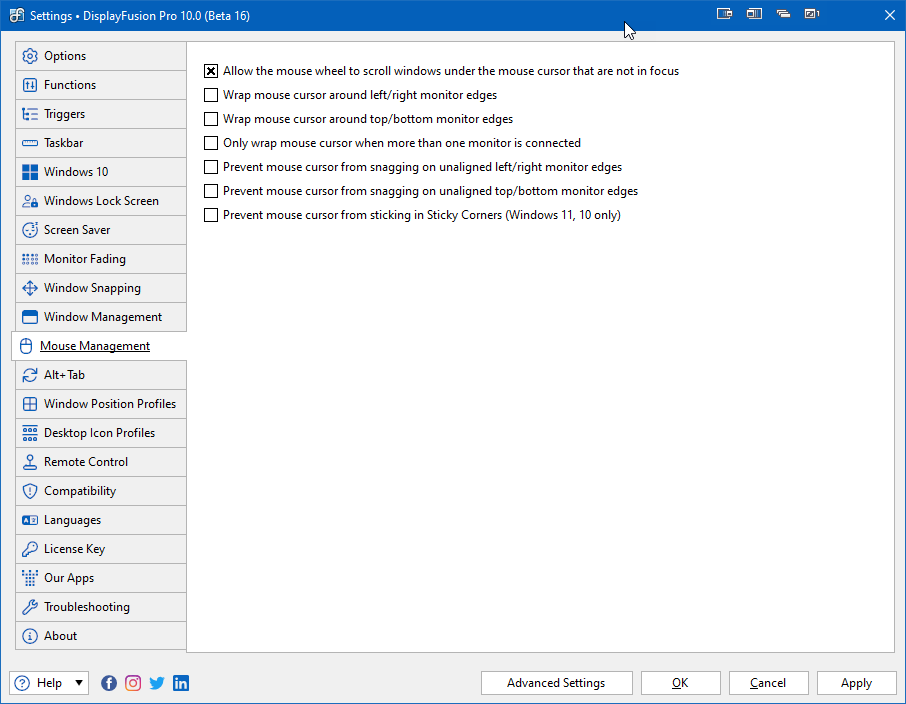Go to the Languages tab
906x704 pixels.
coord(101,520)
